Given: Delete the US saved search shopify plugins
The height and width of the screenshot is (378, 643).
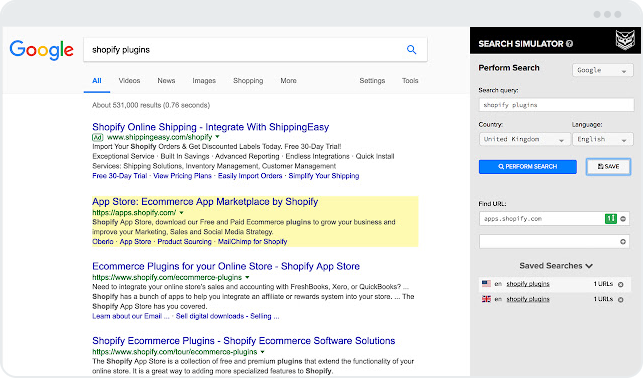Looking at the screenshot, I should (621, 284).
